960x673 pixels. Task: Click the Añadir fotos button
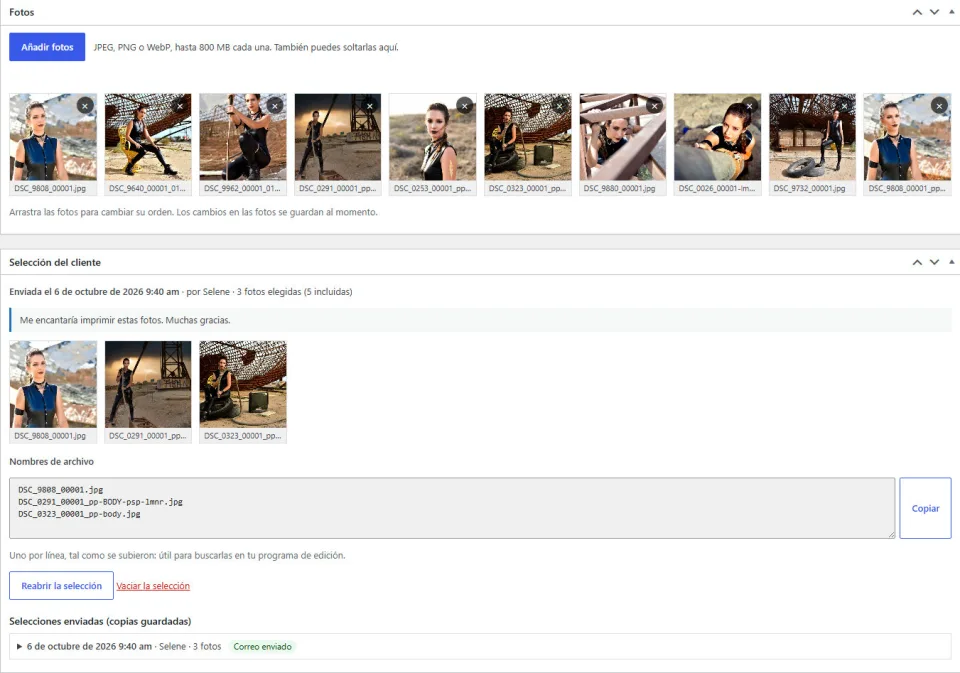tap(47, 47)
